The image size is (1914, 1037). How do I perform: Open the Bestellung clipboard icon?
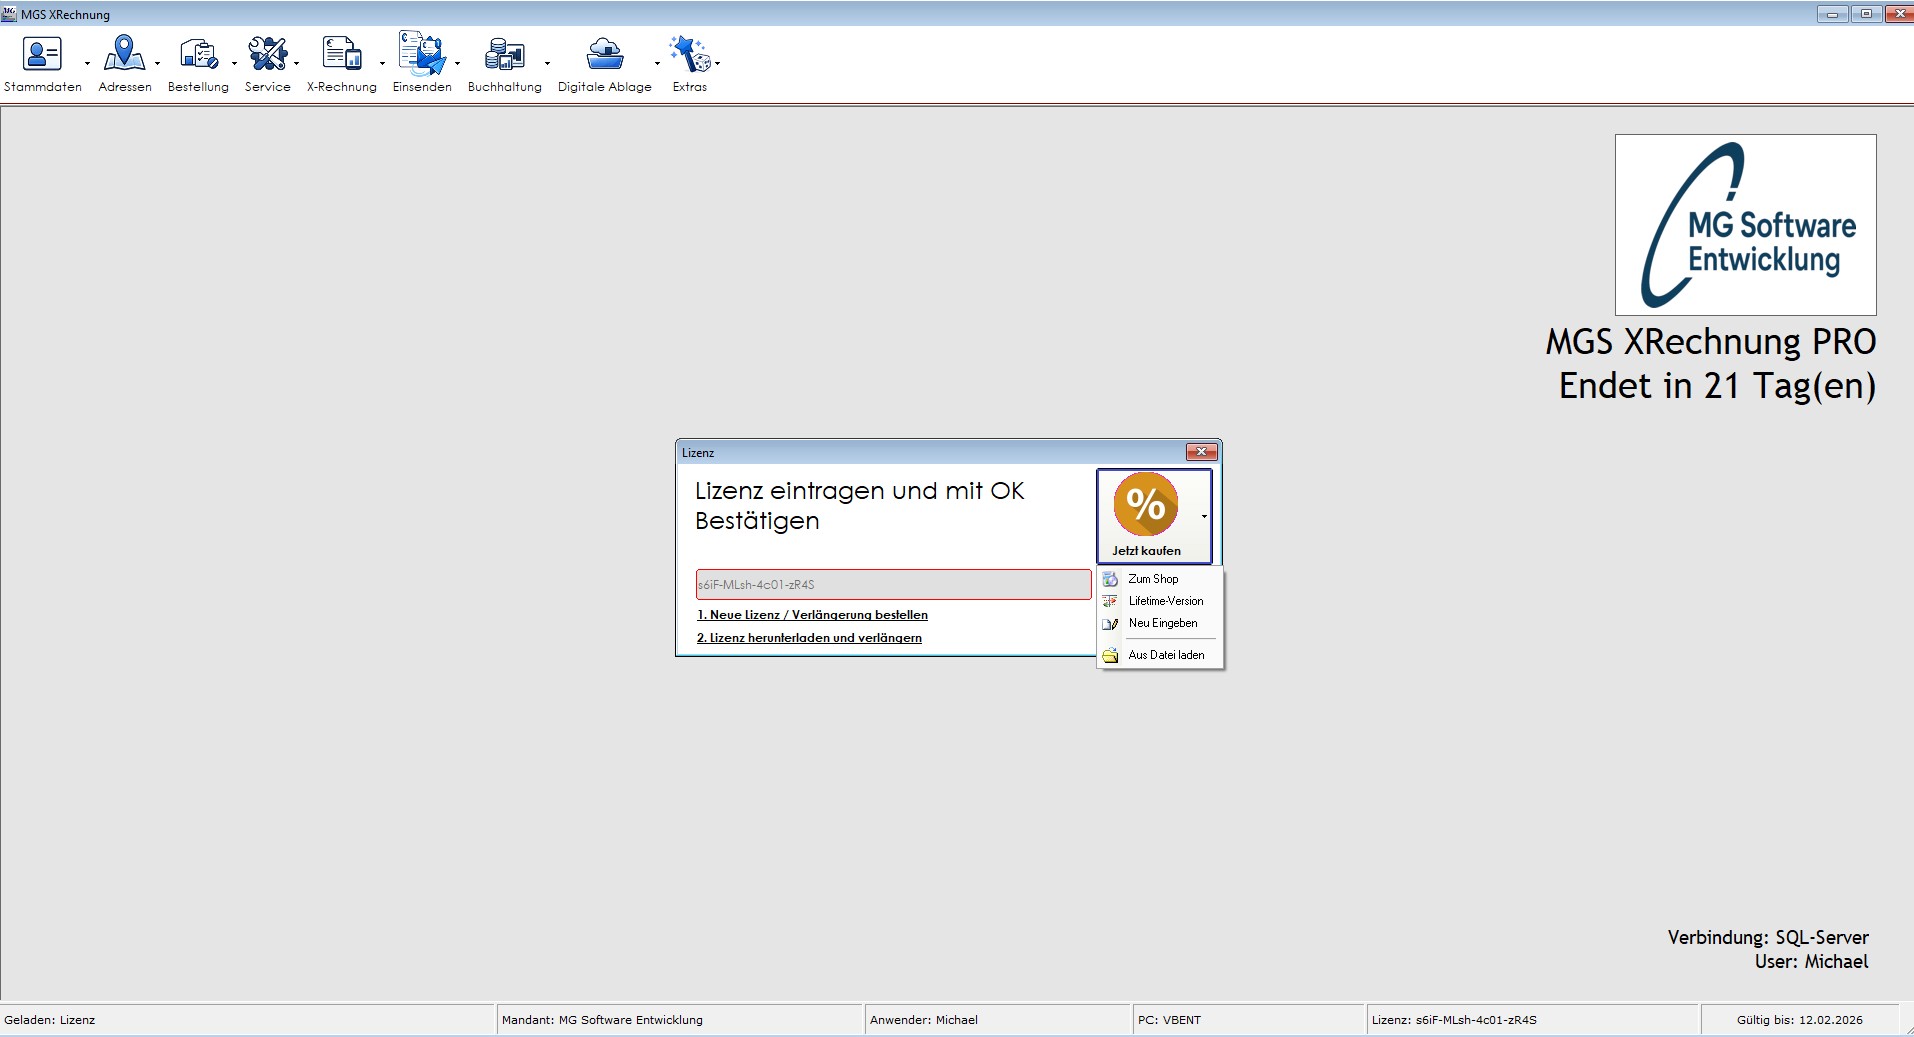click(198, 55)
